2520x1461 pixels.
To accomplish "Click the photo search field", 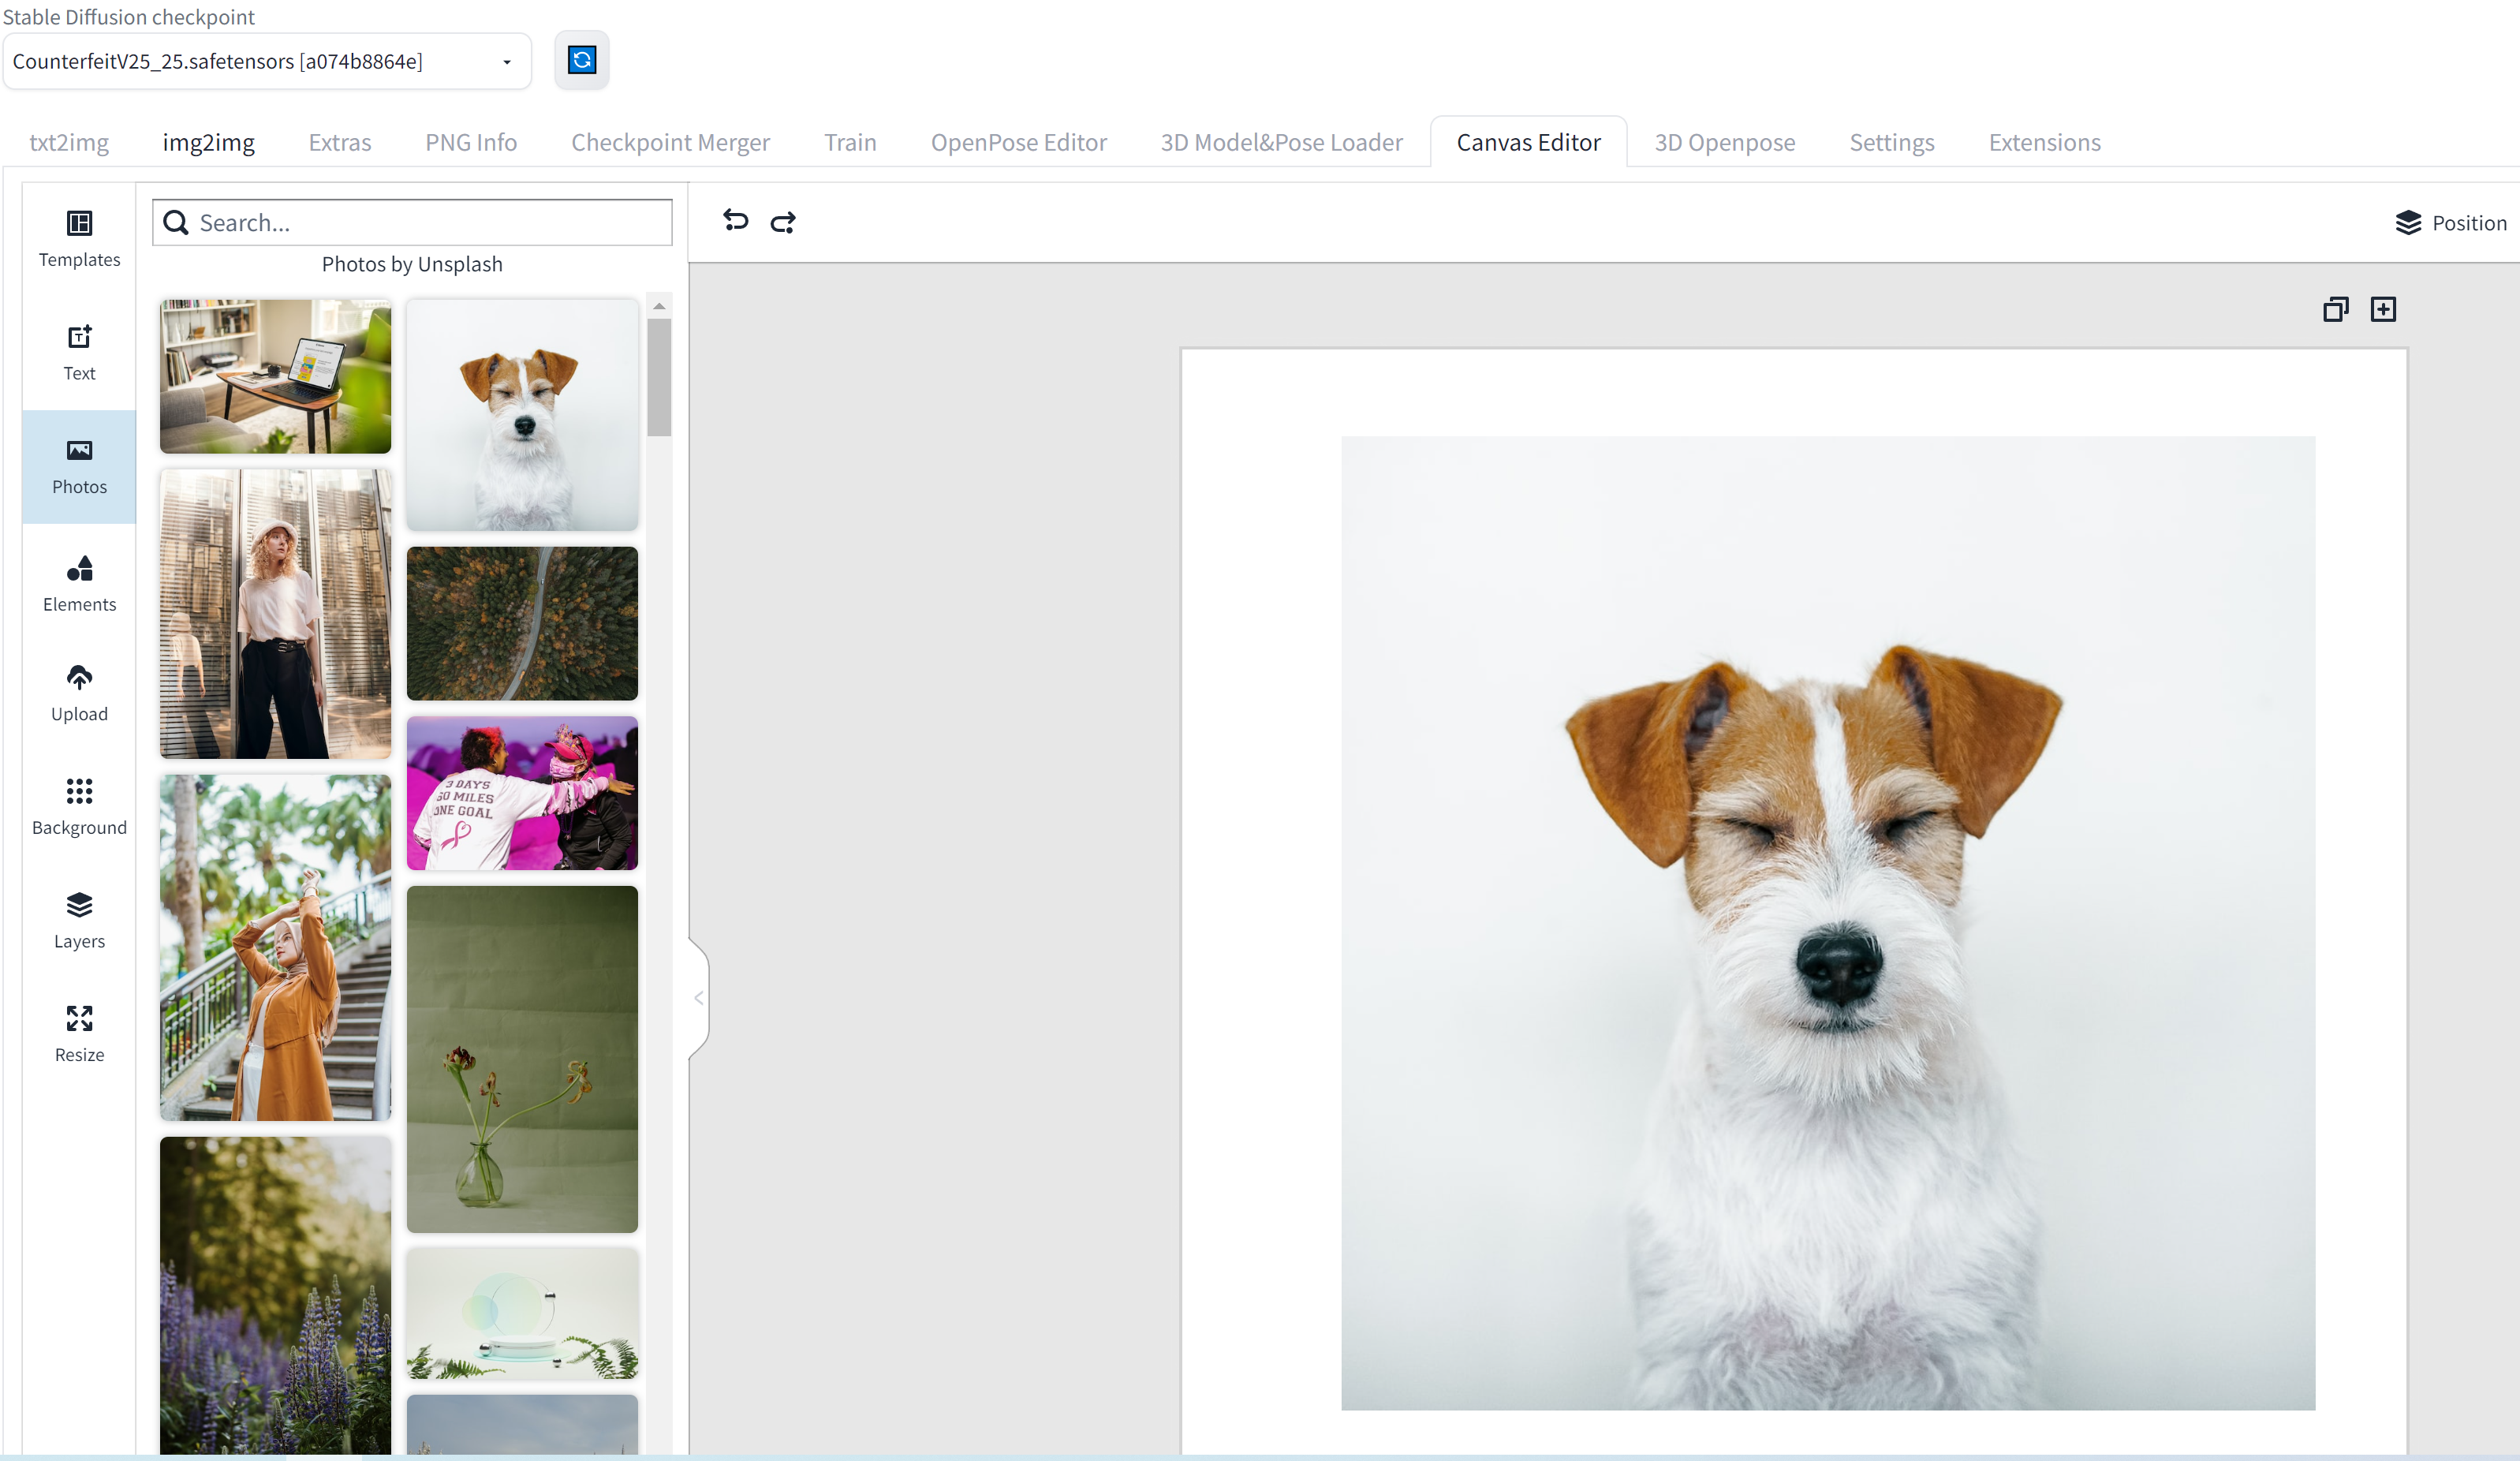I will pos(430,222).
